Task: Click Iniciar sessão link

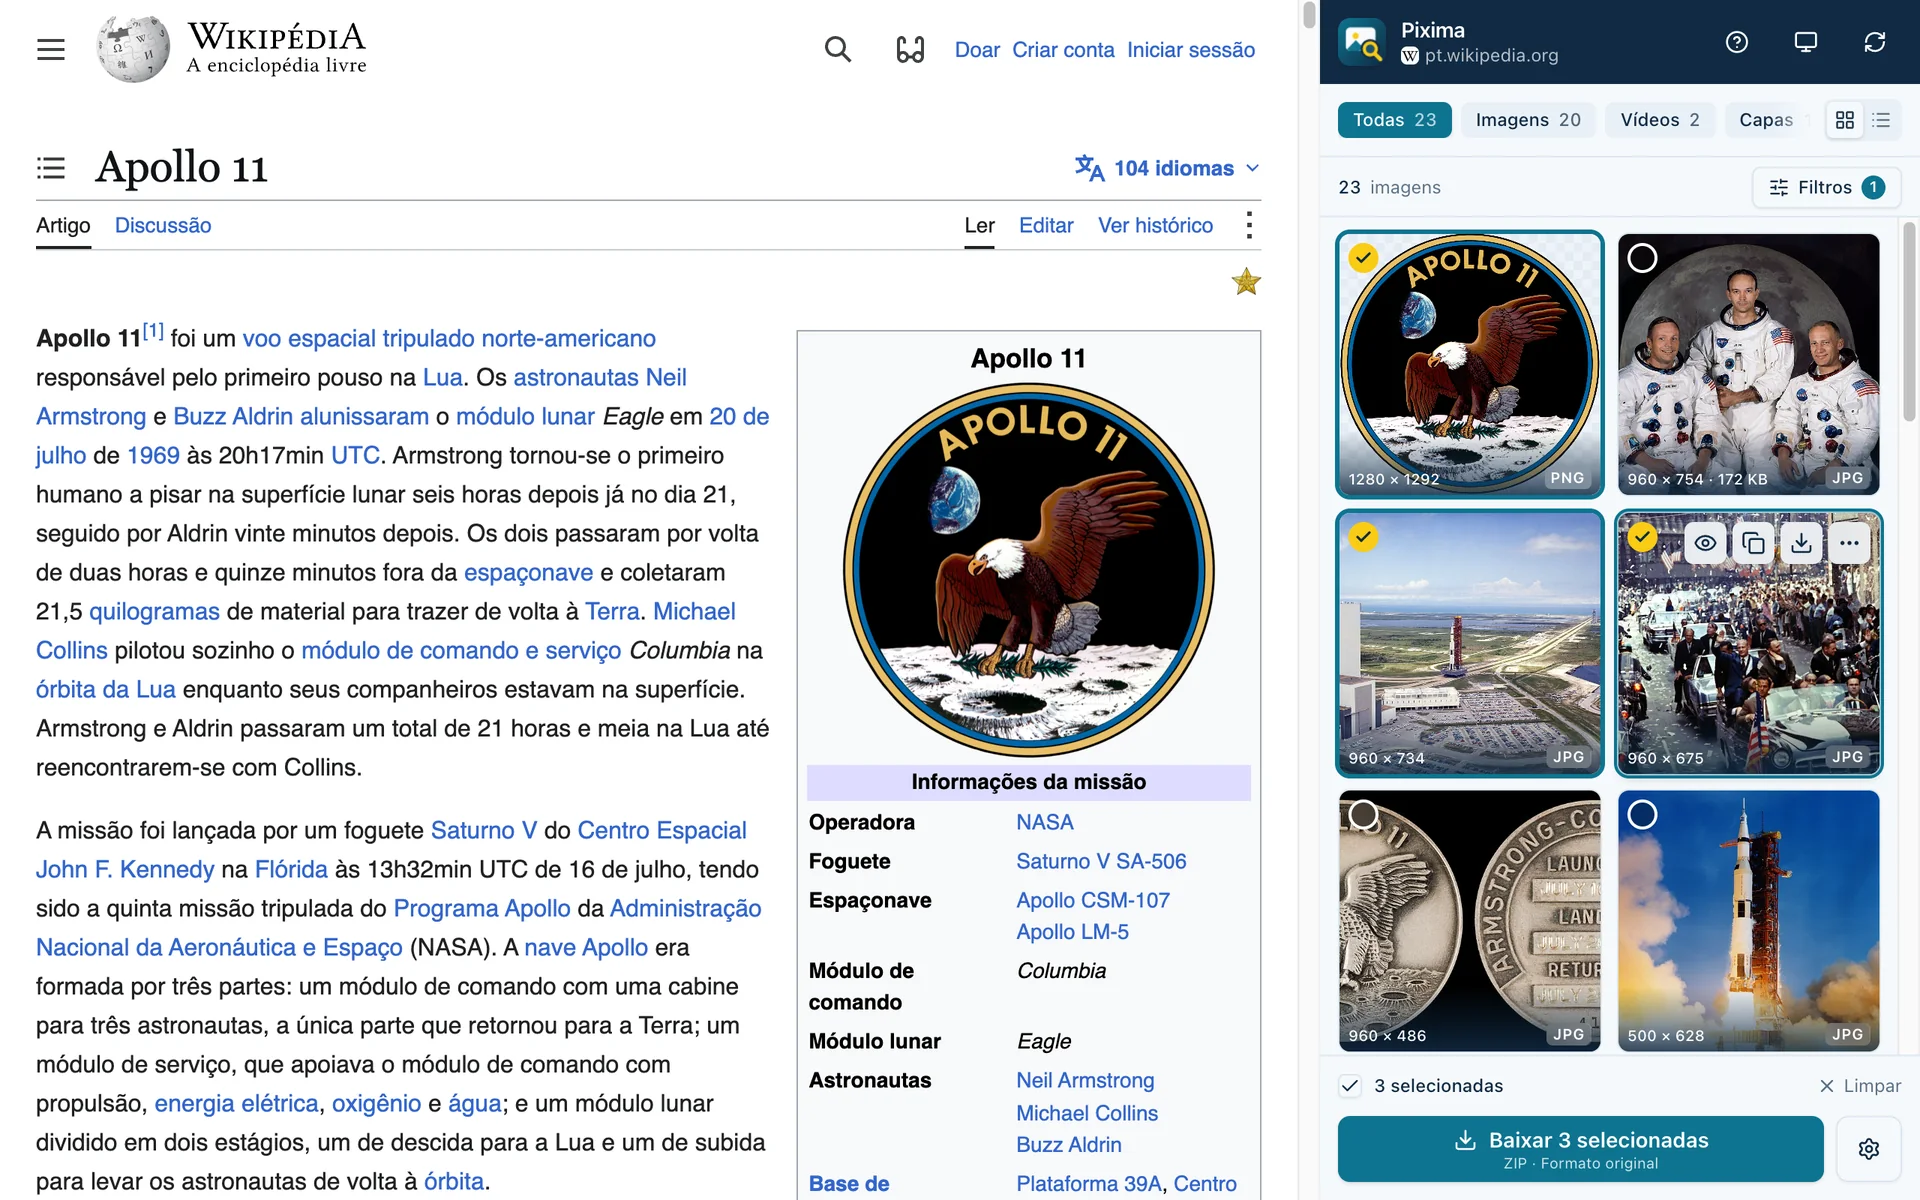Action: (x=1191, y=50)
